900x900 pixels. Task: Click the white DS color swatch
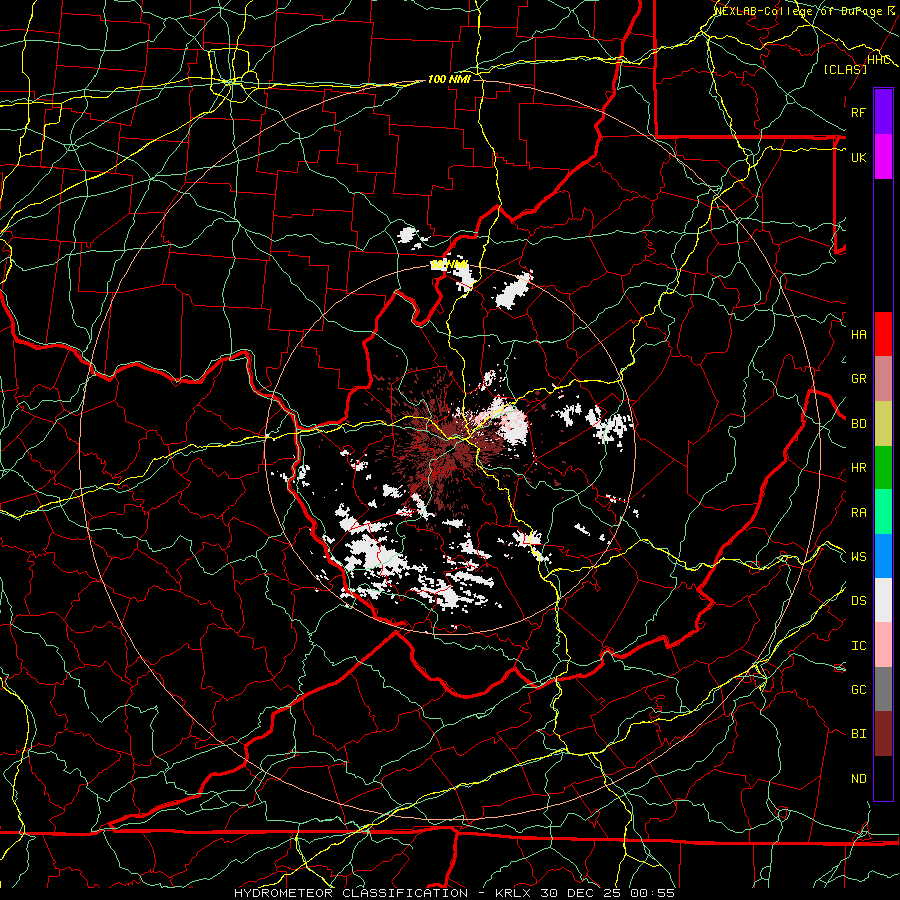(x=883, y=600)
